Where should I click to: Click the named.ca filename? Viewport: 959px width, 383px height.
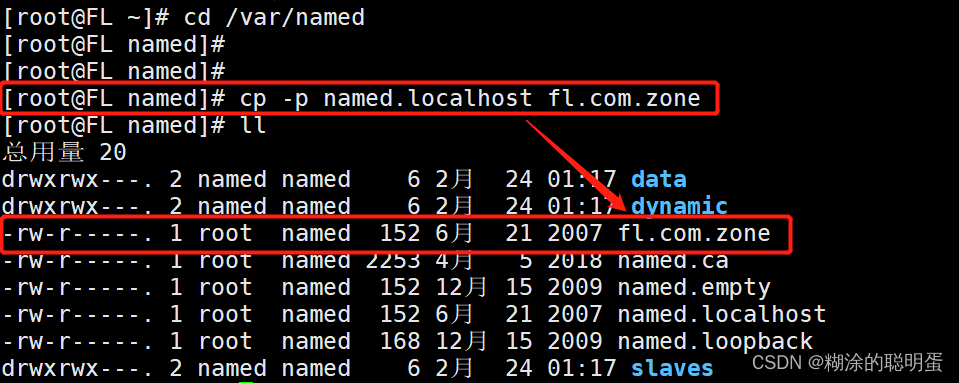click(673, 261)
